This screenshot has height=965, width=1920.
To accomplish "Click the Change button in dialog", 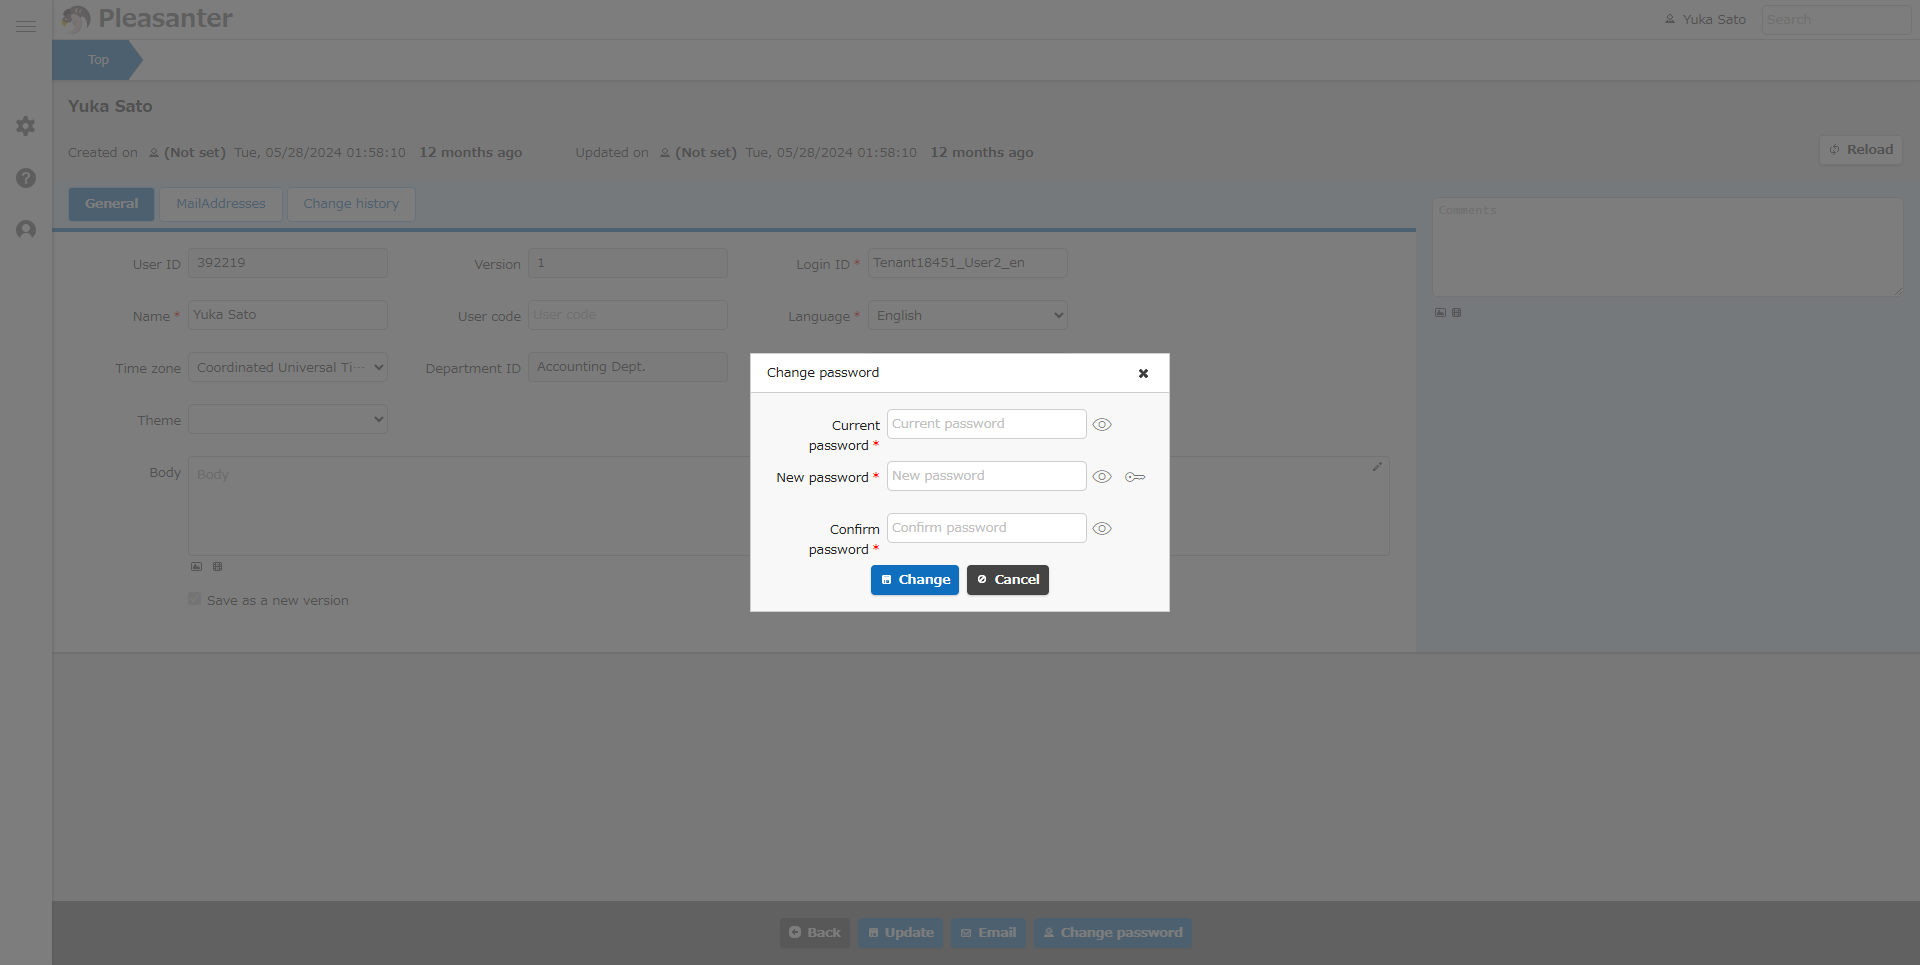I will pyautogui.click(x=915, y=580).
